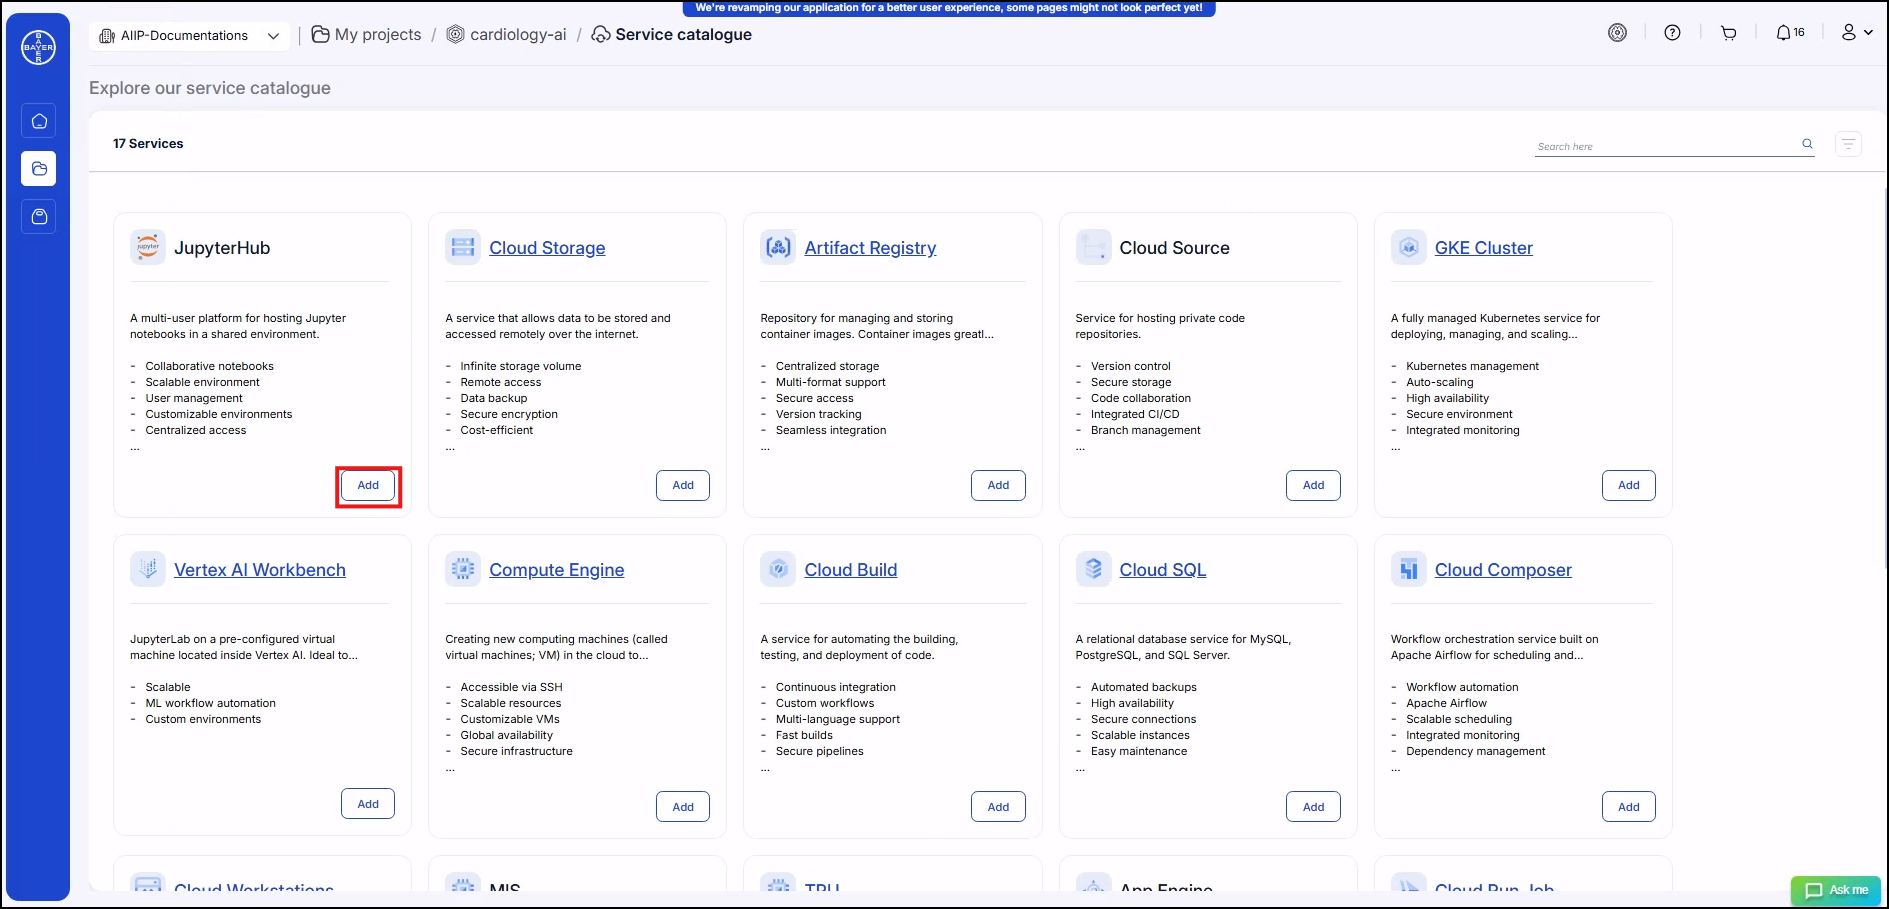
Task: Click the Cloud Composer service icon
Action: click(1408, 569)
